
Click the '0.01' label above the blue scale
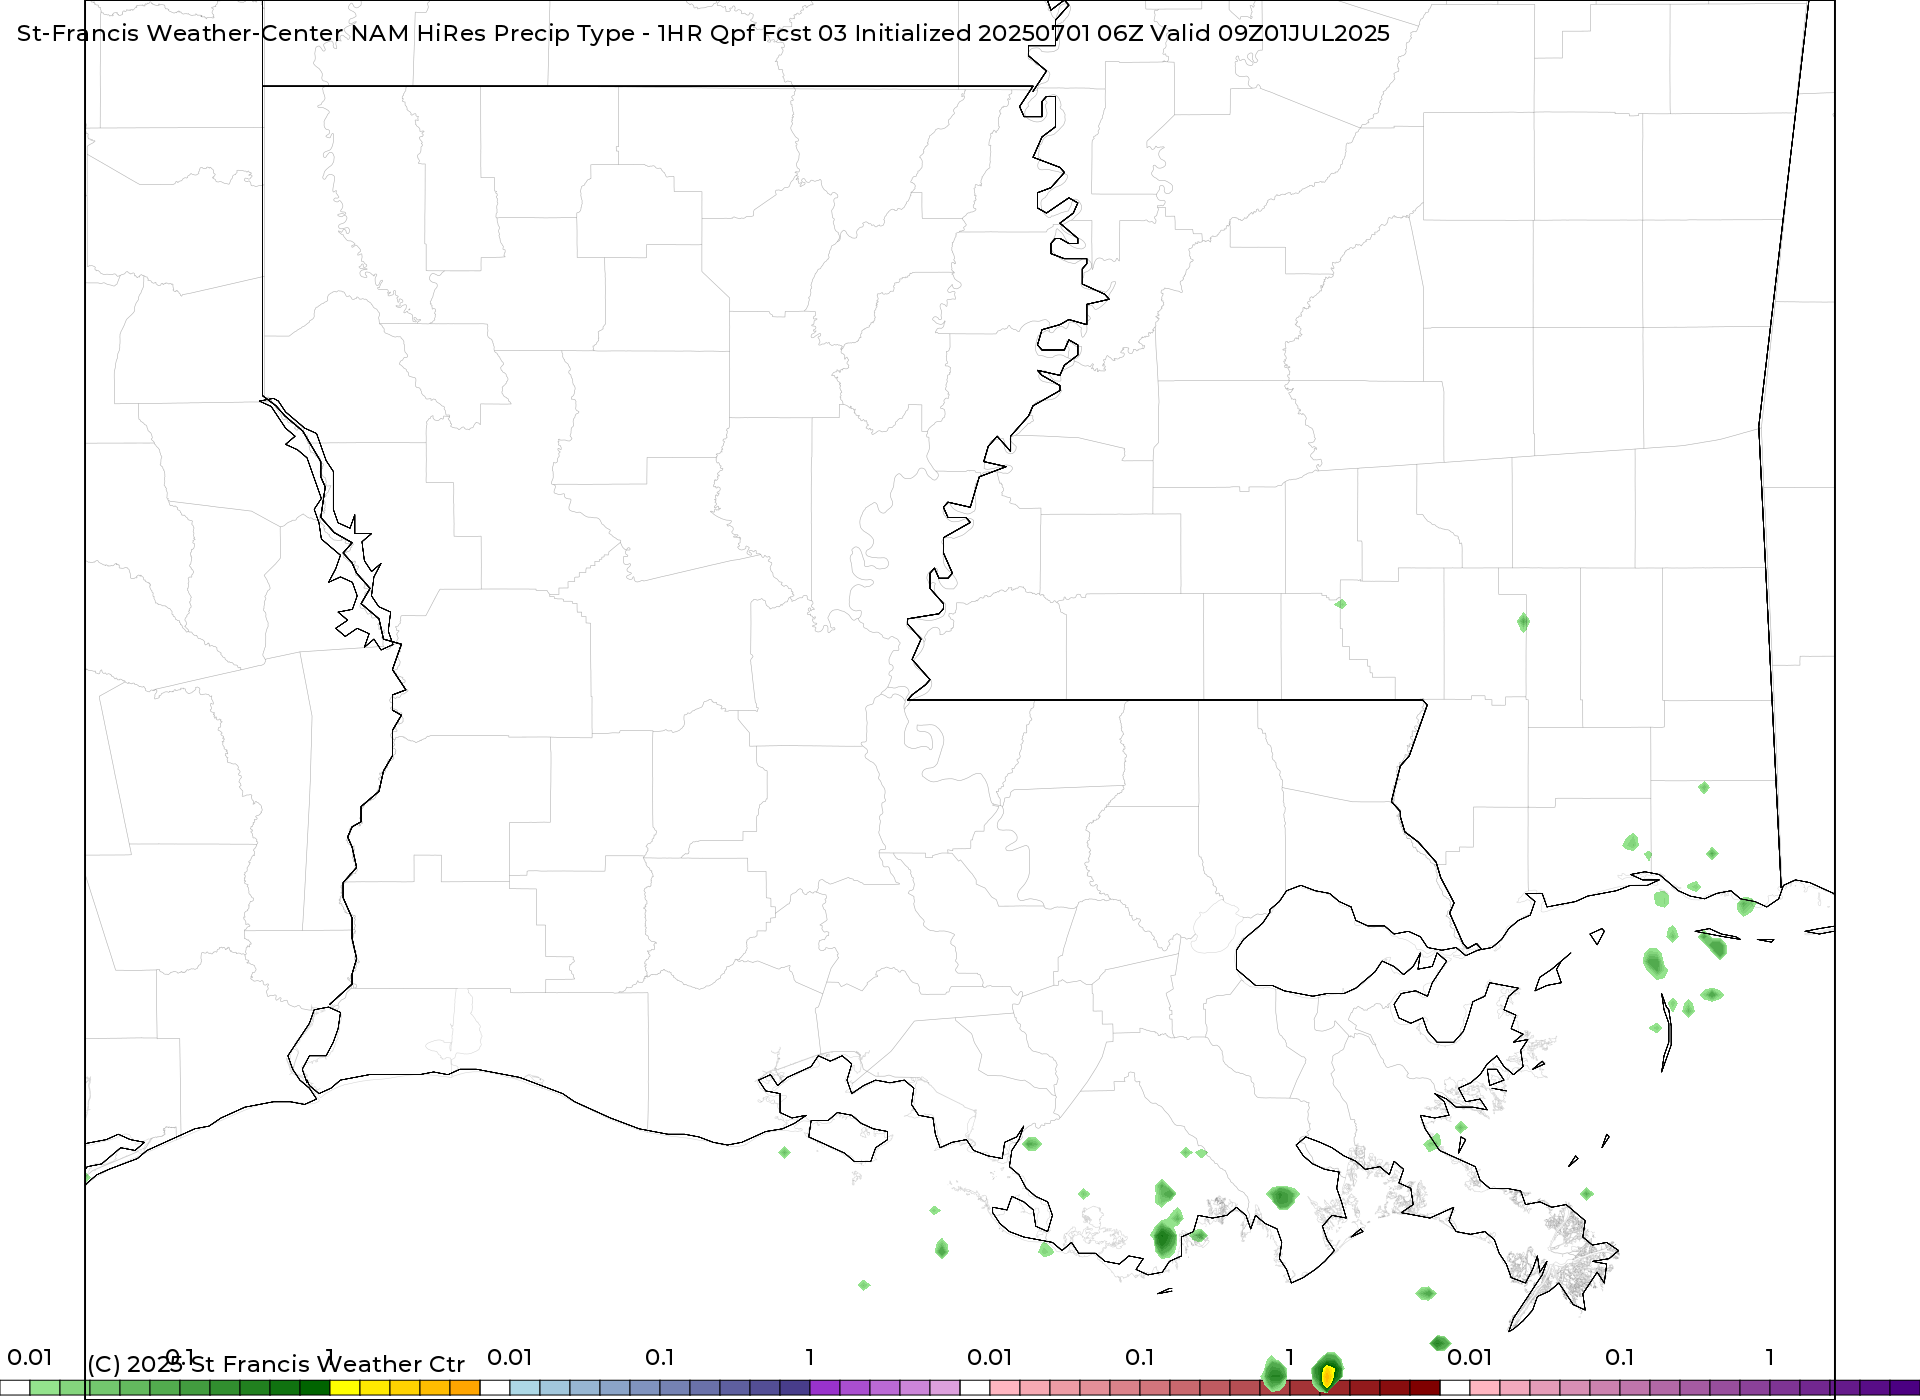coord(510,1357)
